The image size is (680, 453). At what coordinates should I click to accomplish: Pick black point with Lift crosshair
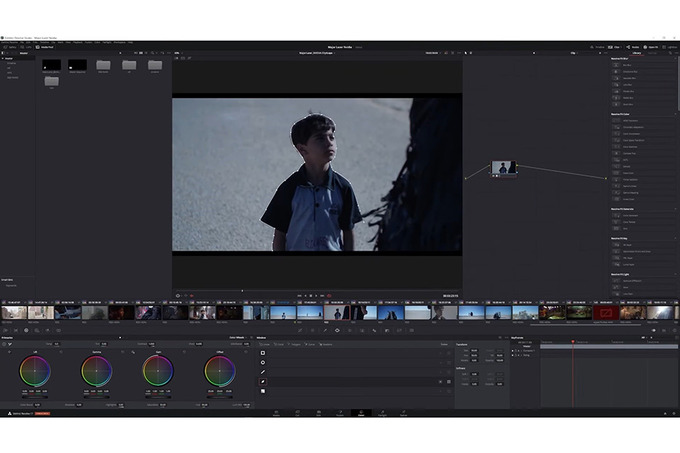[9, 352]
